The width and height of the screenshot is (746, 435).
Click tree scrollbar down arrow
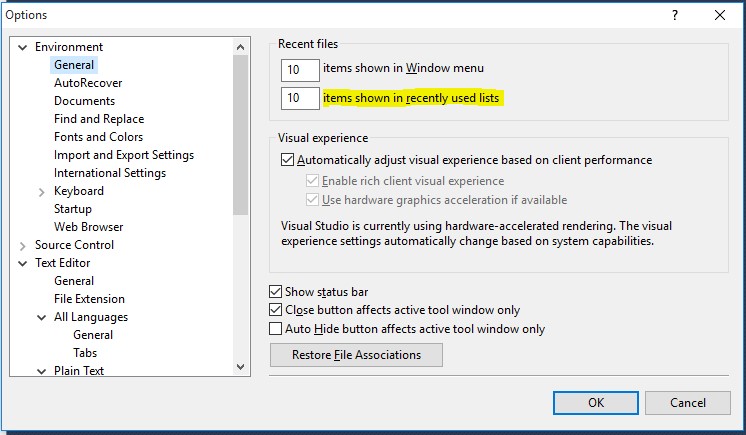tap(241, 367)
